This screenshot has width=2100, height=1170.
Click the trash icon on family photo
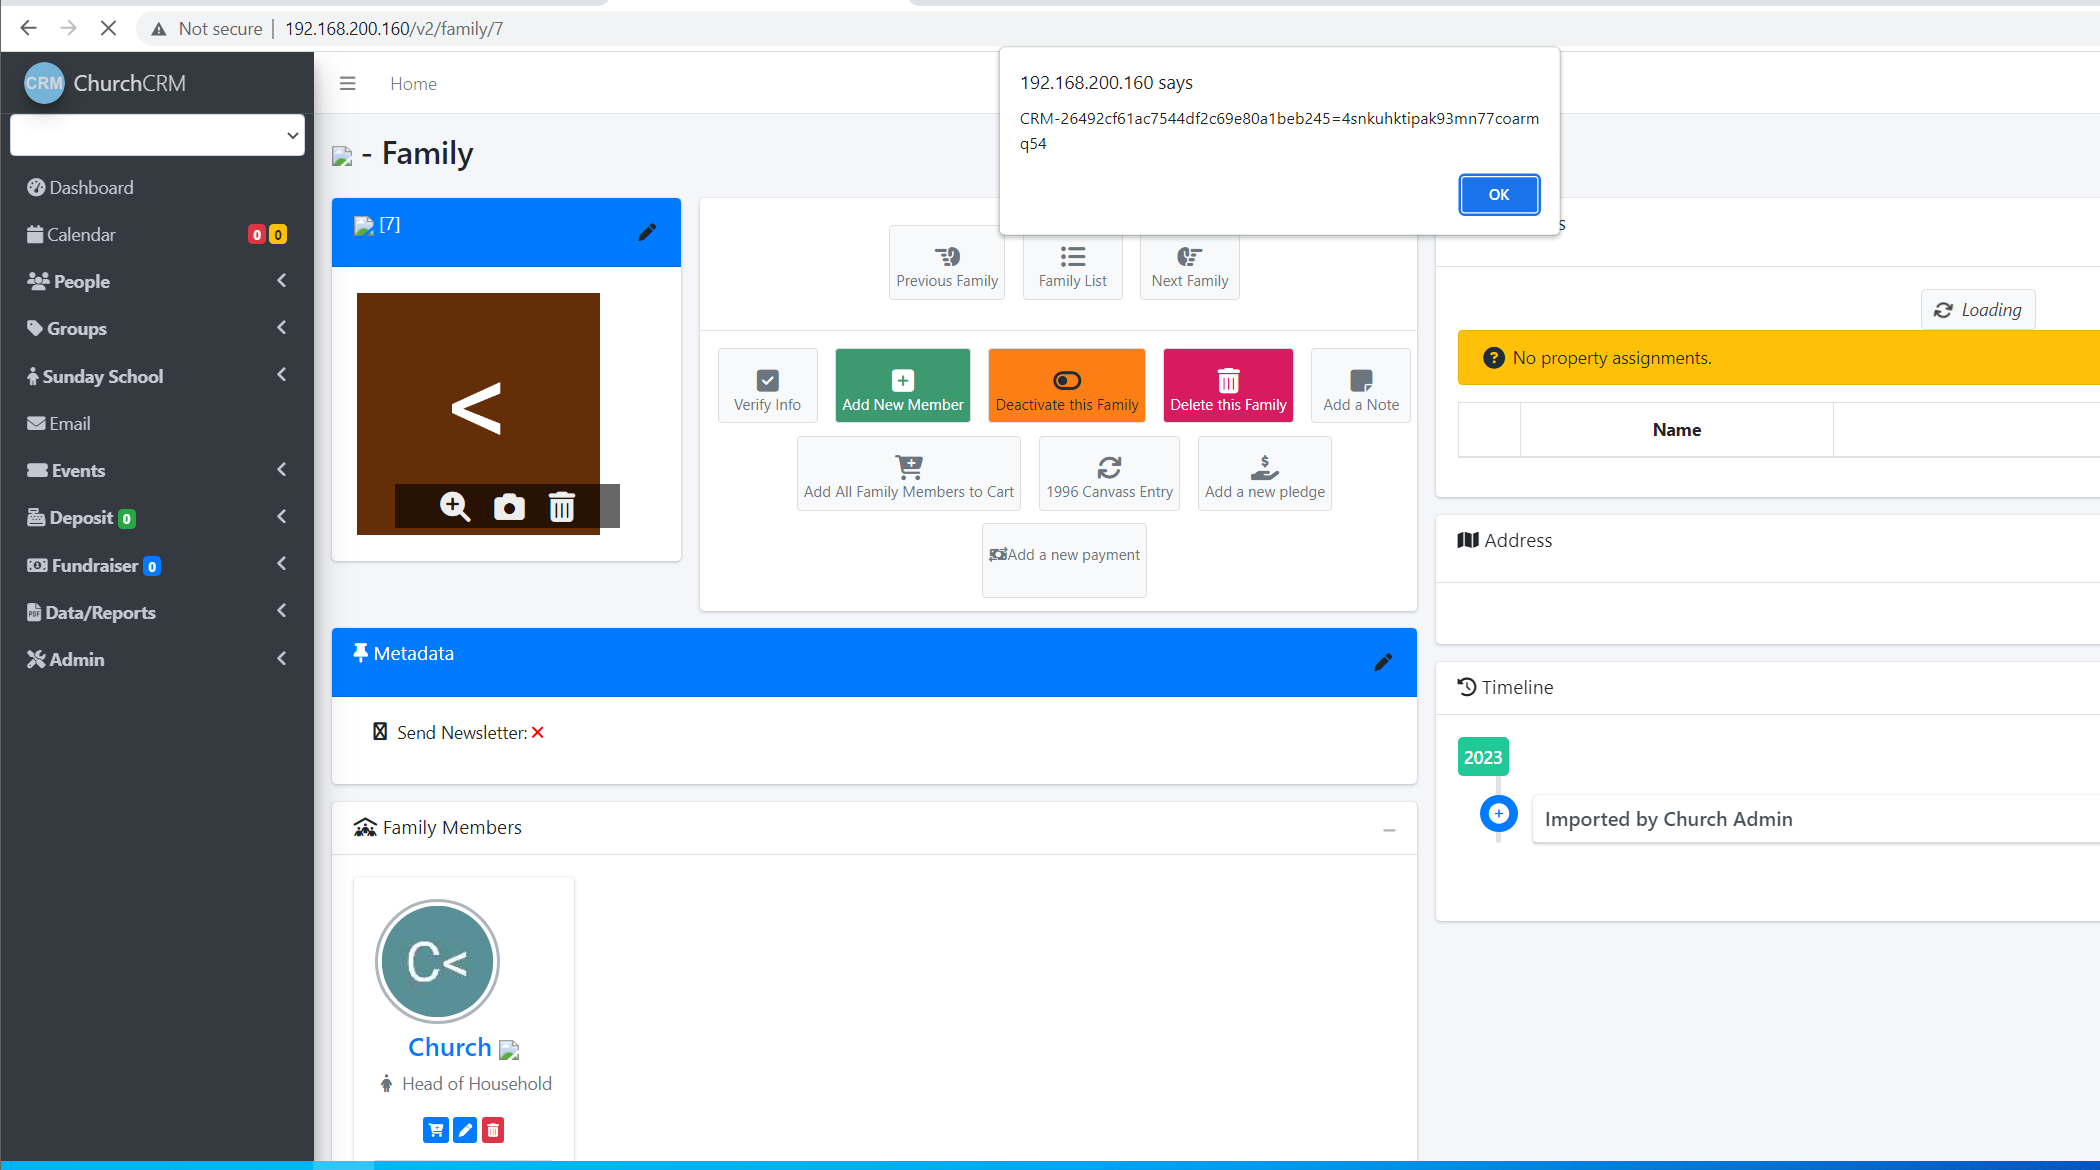point(562,507)
